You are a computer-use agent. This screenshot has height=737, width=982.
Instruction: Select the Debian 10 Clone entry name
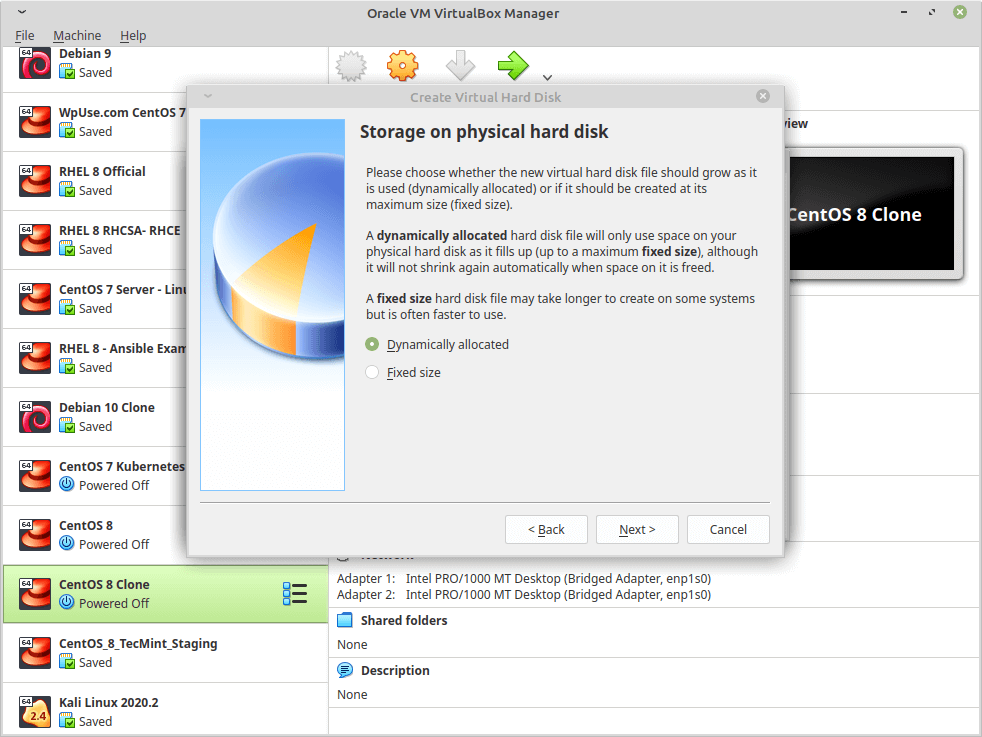[x=106, y=408]
